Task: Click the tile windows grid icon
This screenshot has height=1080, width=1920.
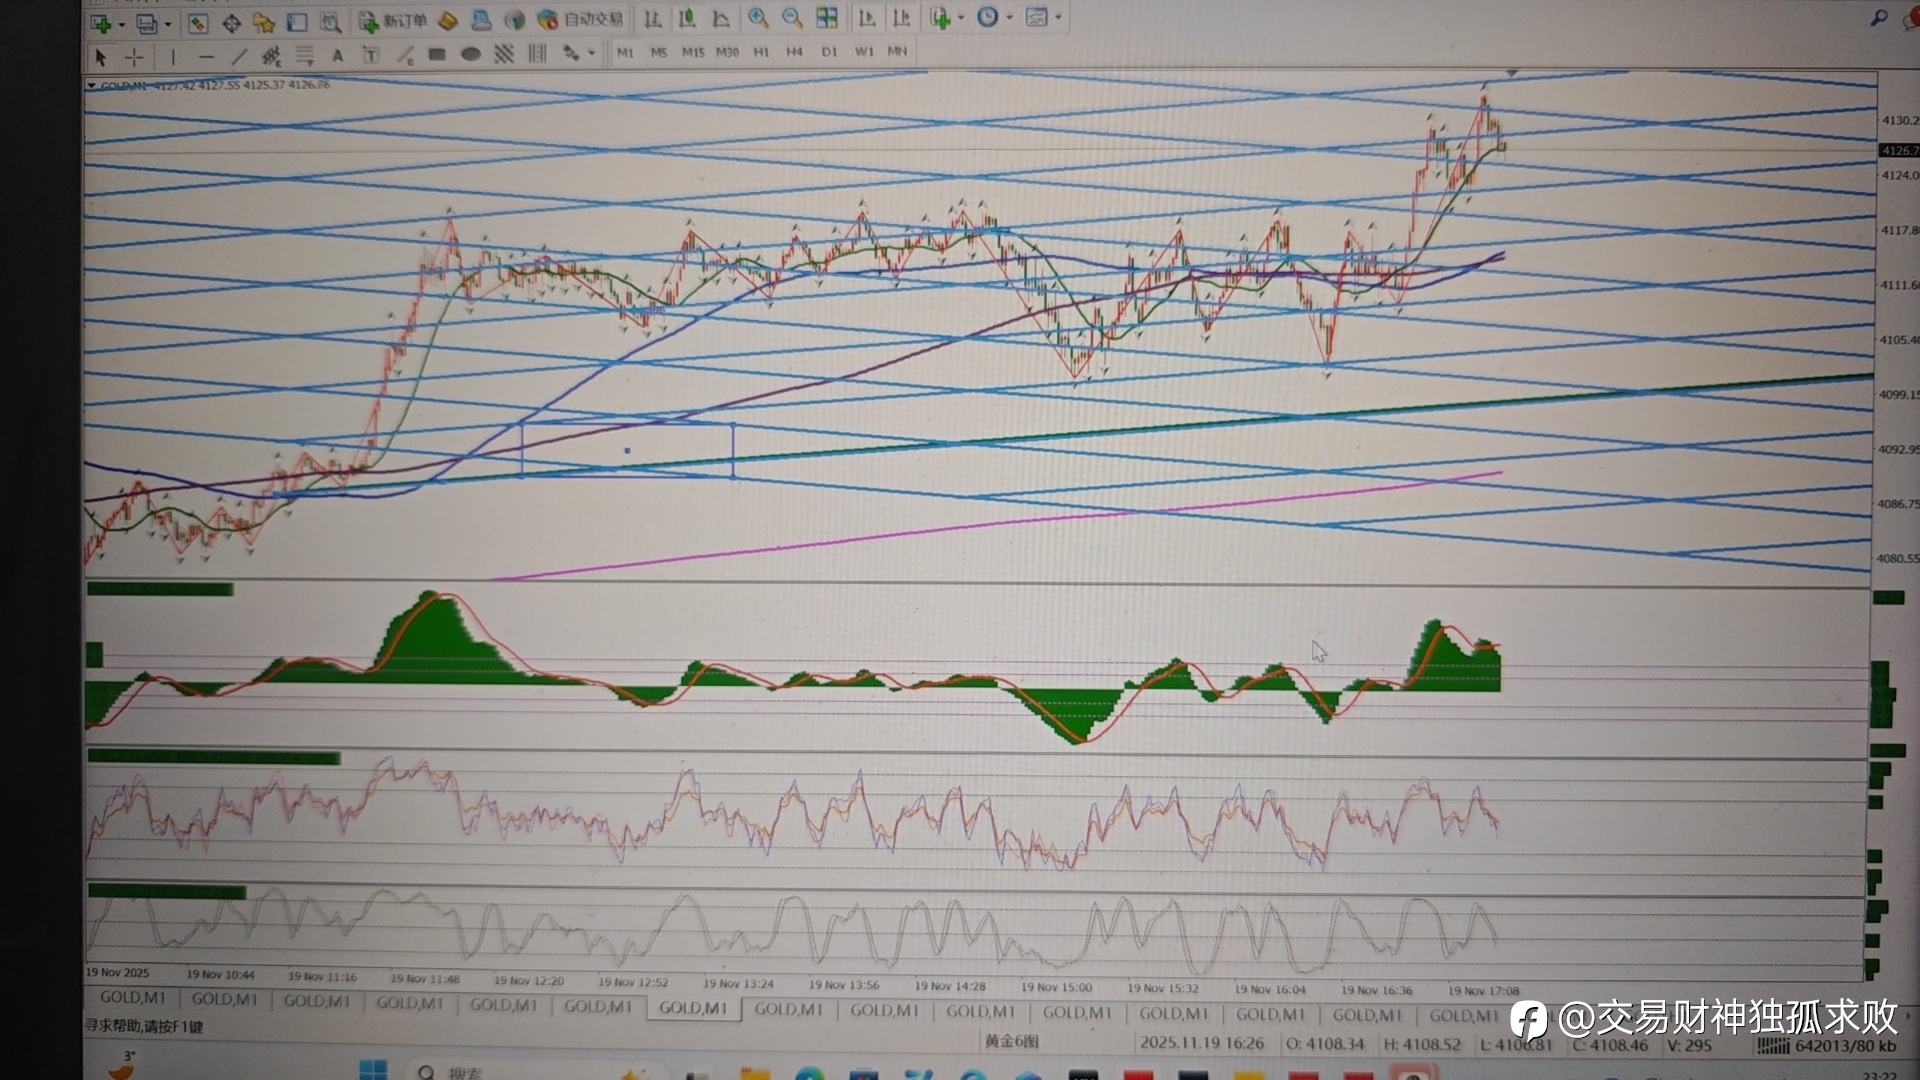Action: (x=827, y=18)
